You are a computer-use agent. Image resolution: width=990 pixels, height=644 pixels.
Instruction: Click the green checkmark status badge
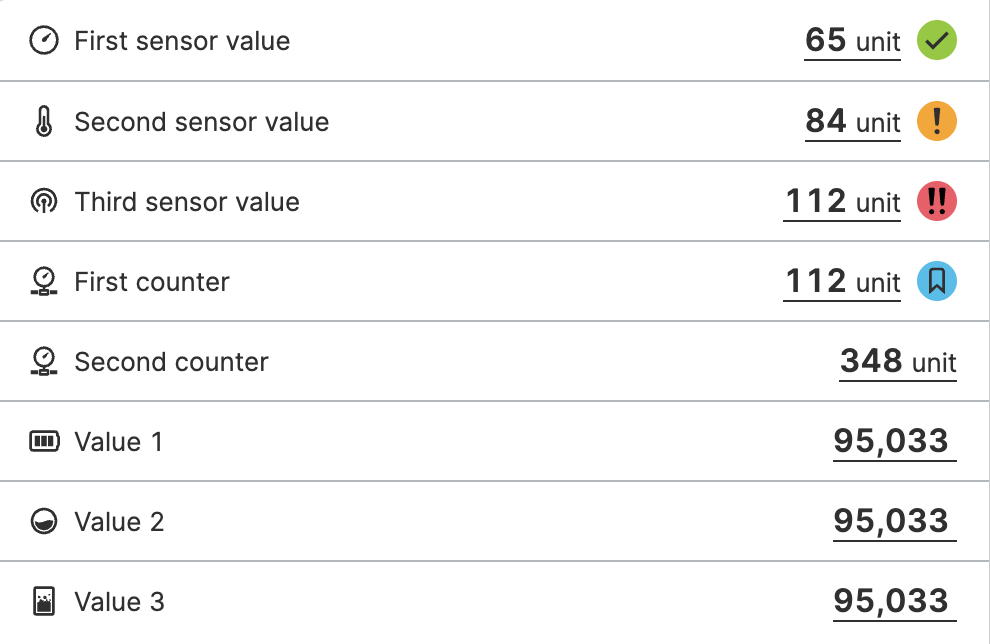point(937,40)
